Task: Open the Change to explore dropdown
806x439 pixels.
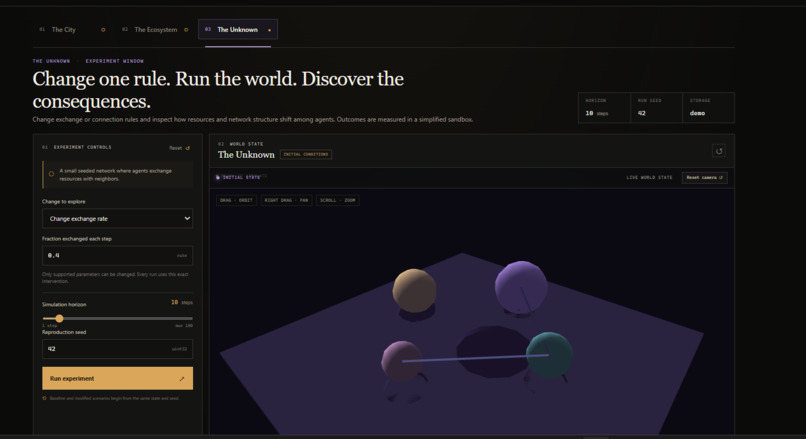Action: point(117,218)
